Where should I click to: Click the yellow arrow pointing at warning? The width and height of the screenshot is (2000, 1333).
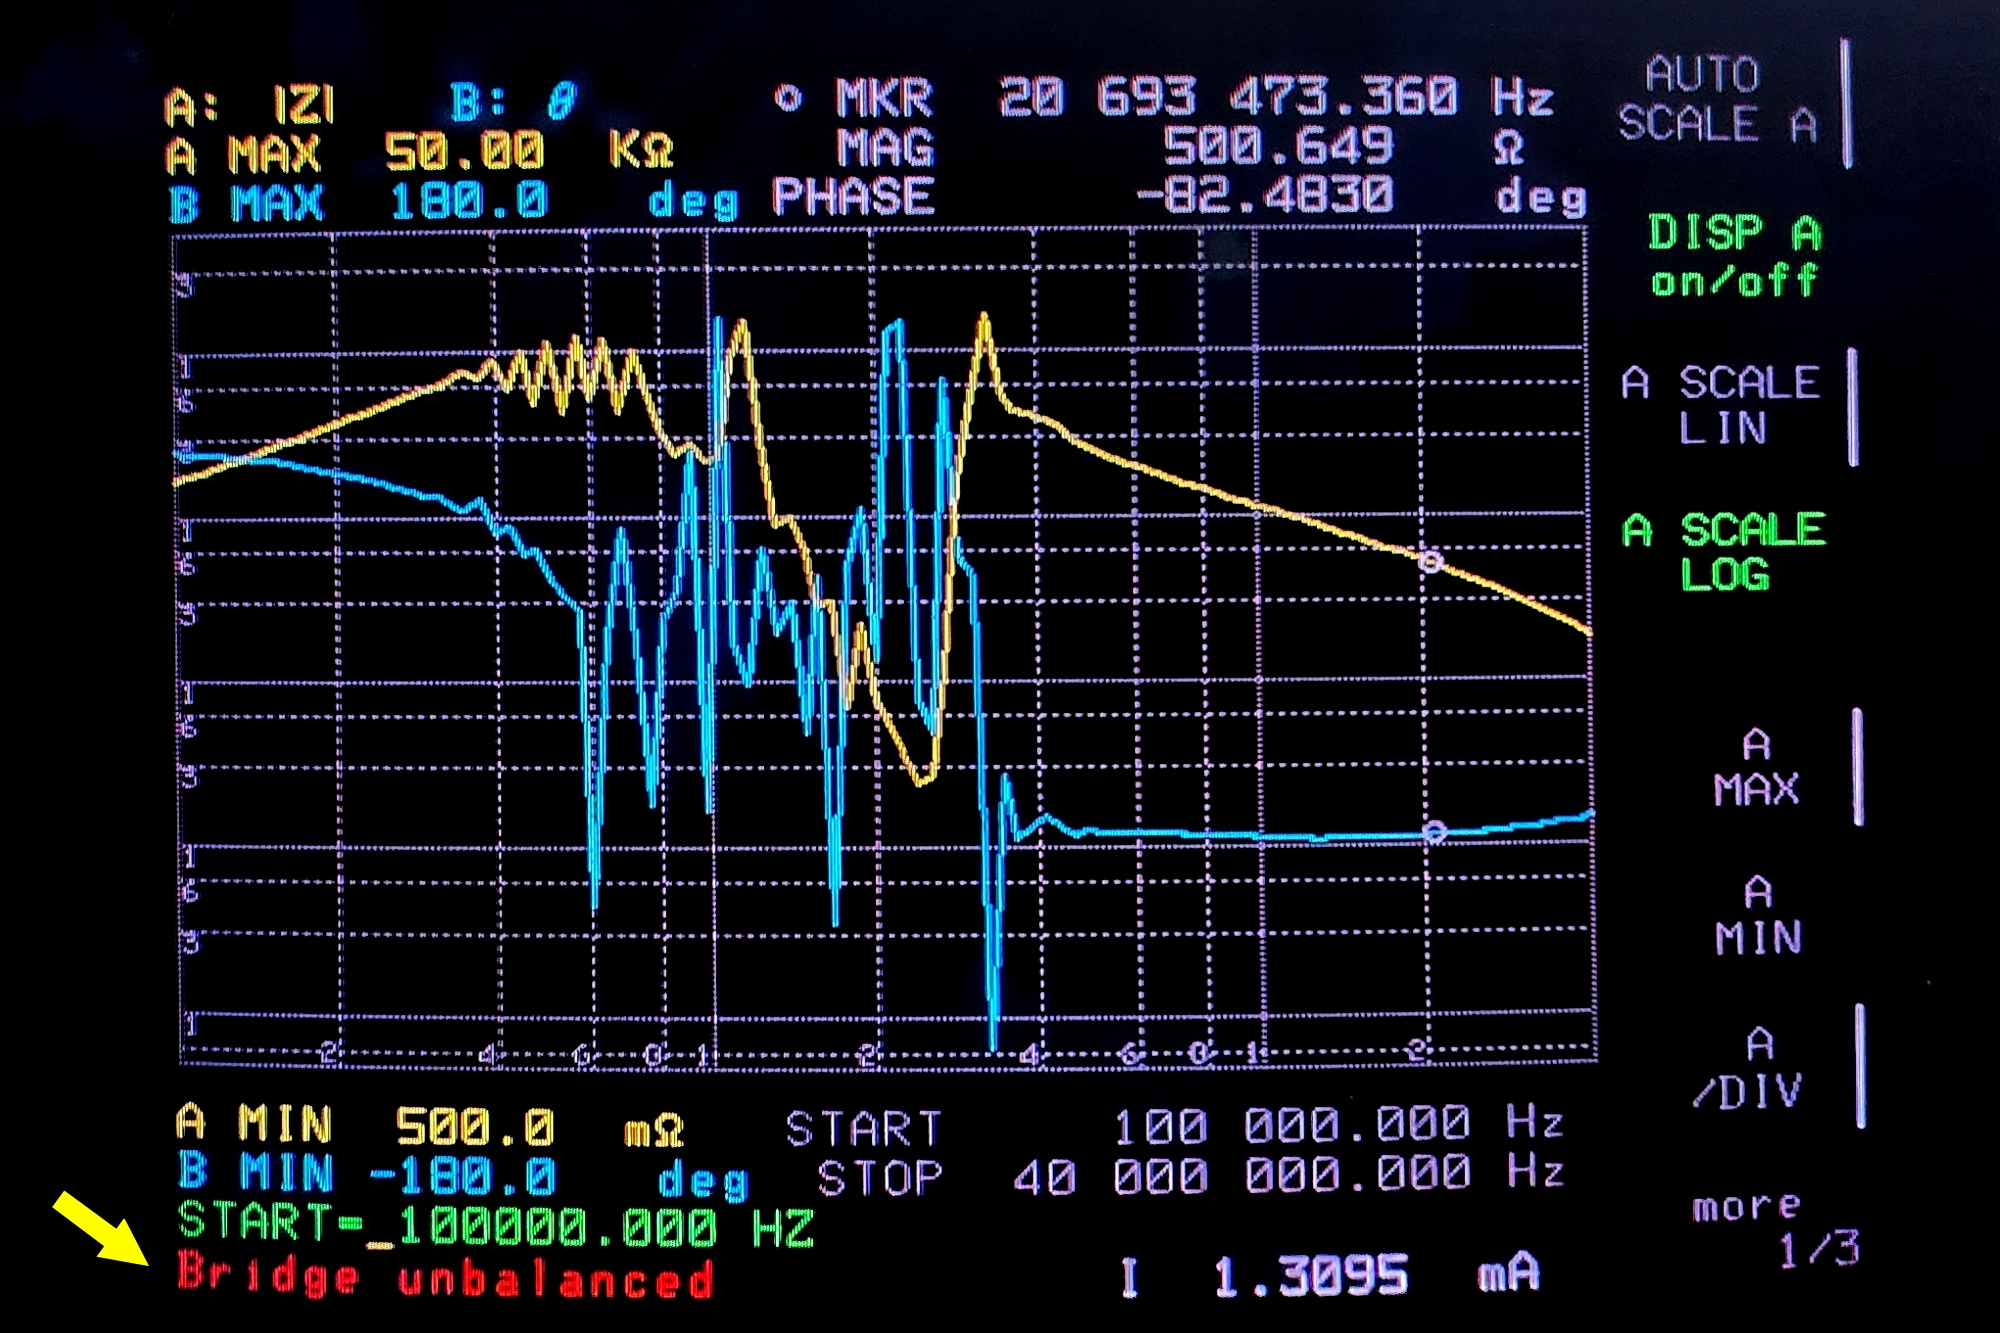click(102, 1231)
